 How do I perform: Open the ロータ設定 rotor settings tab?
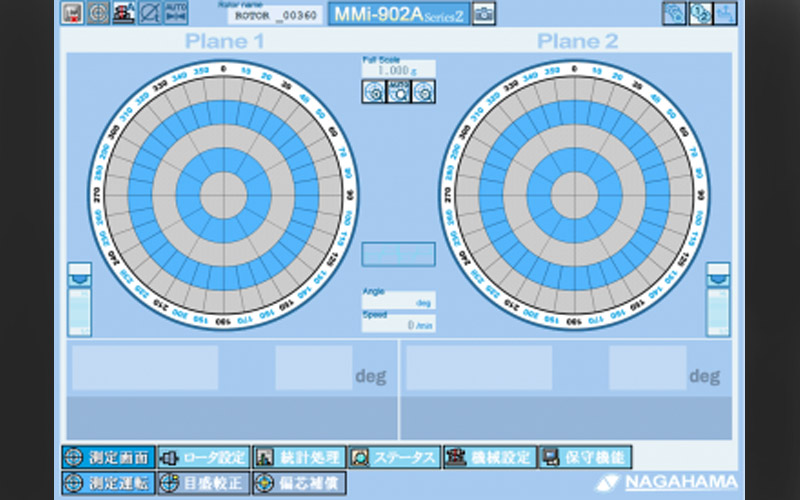click(x=203, y=457)
